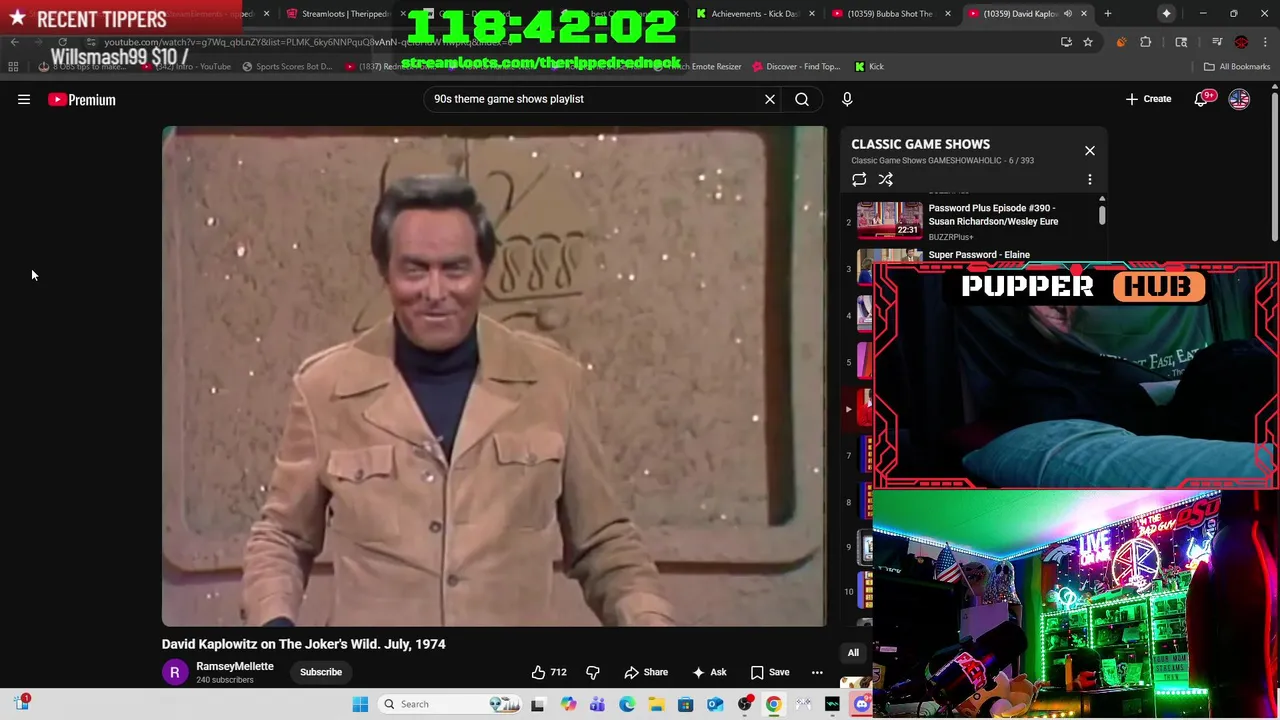Close the Achievements - Kick tab

point(811,14)
